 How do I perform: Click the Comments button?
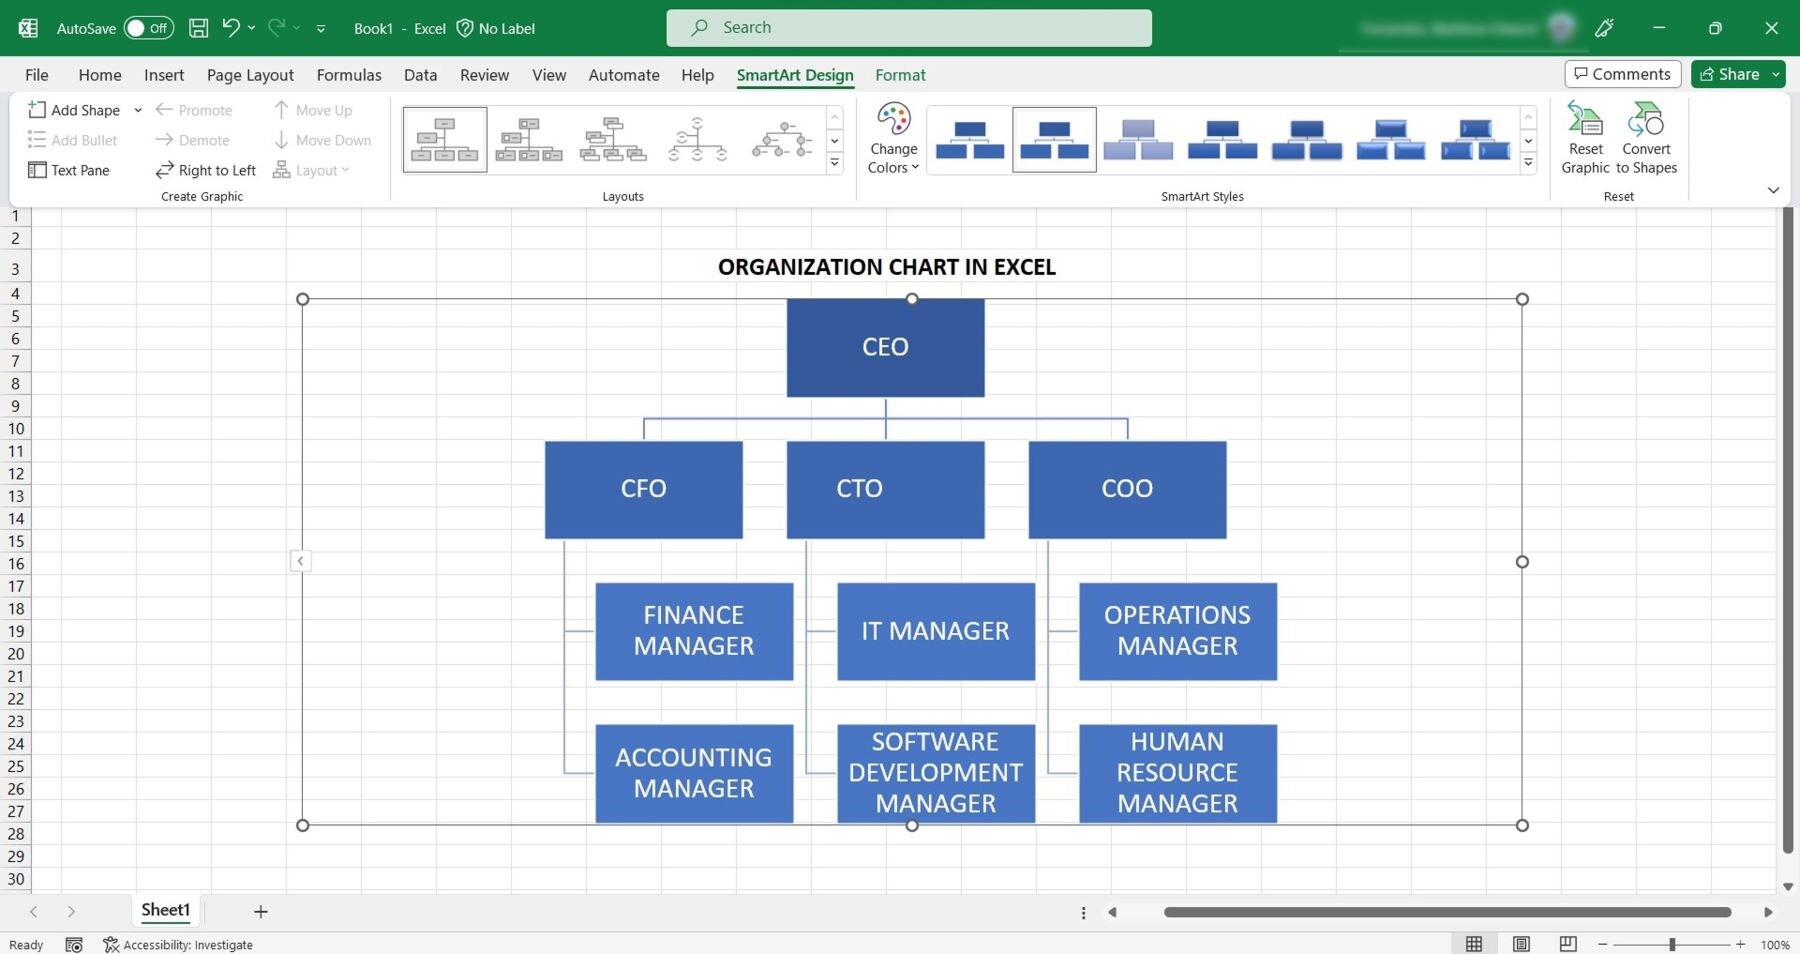click(x=1621, y=73)
